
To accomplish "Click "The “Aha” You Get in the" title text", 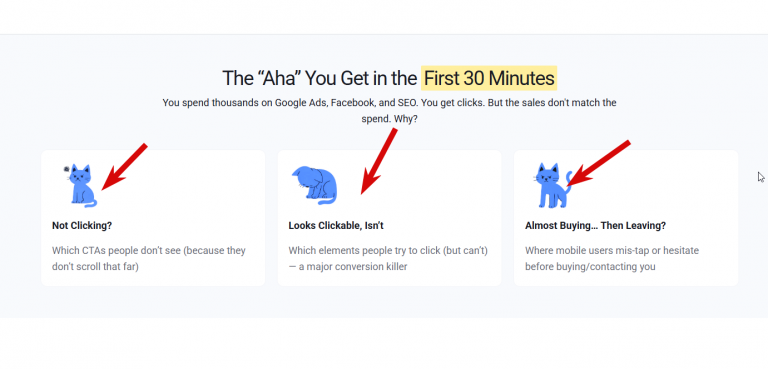I will point(319,78).
